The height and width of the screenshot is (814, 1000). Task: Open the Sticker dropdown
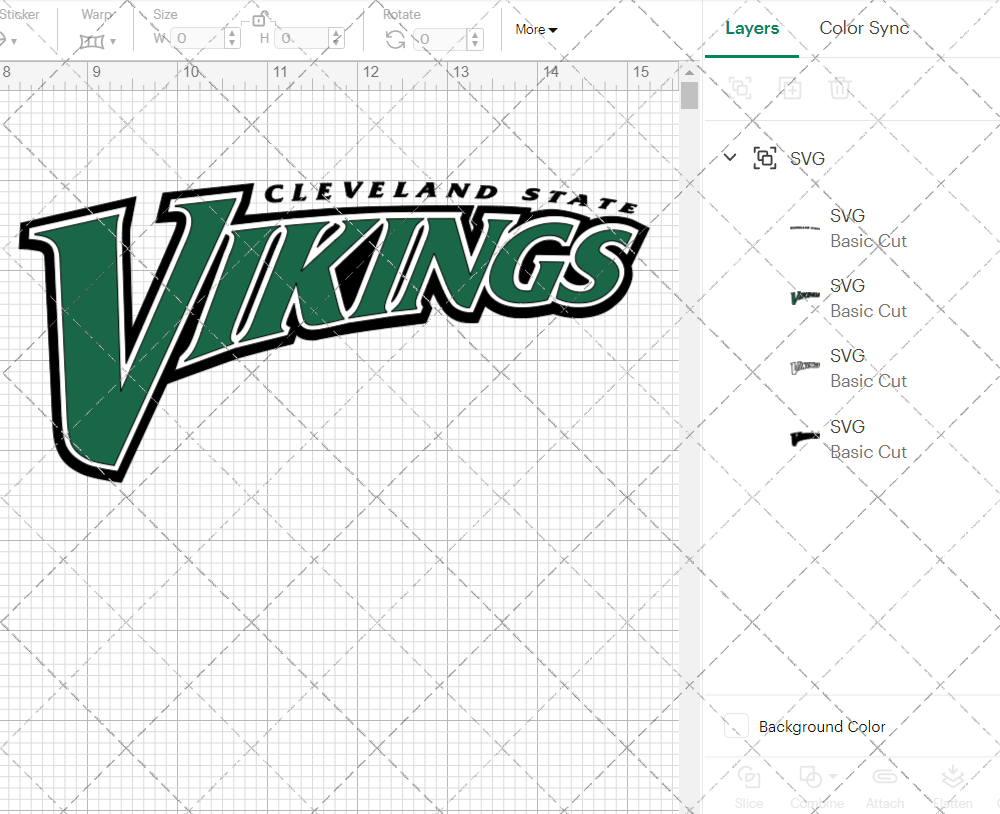[x=13, y=41]
